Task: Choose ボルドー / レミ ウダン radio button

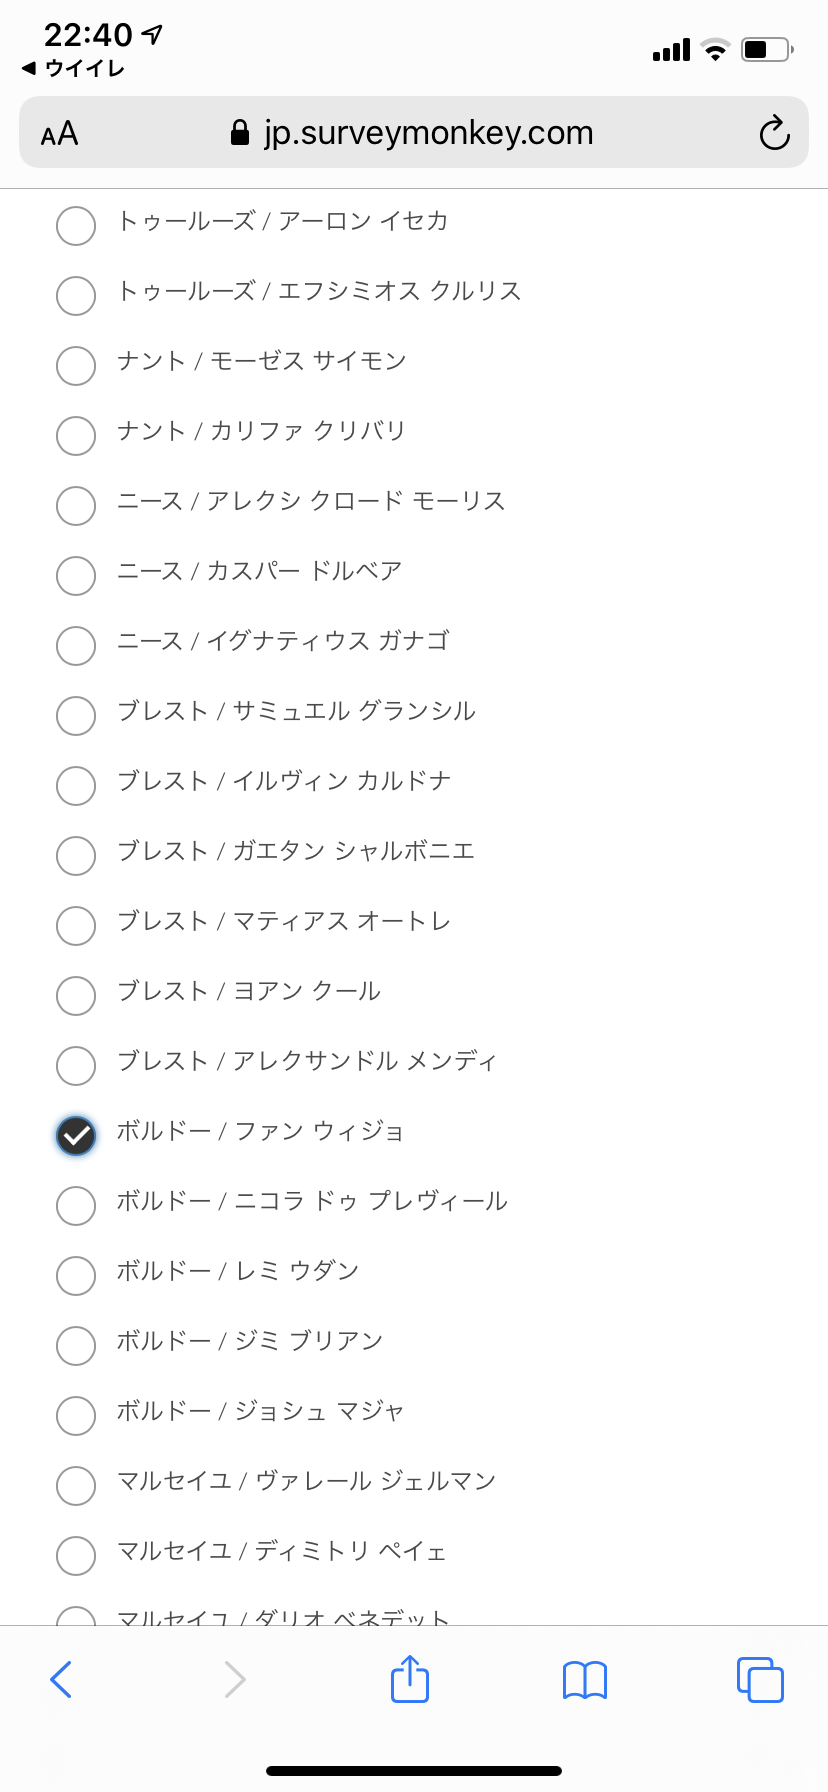Action: 76,1275
